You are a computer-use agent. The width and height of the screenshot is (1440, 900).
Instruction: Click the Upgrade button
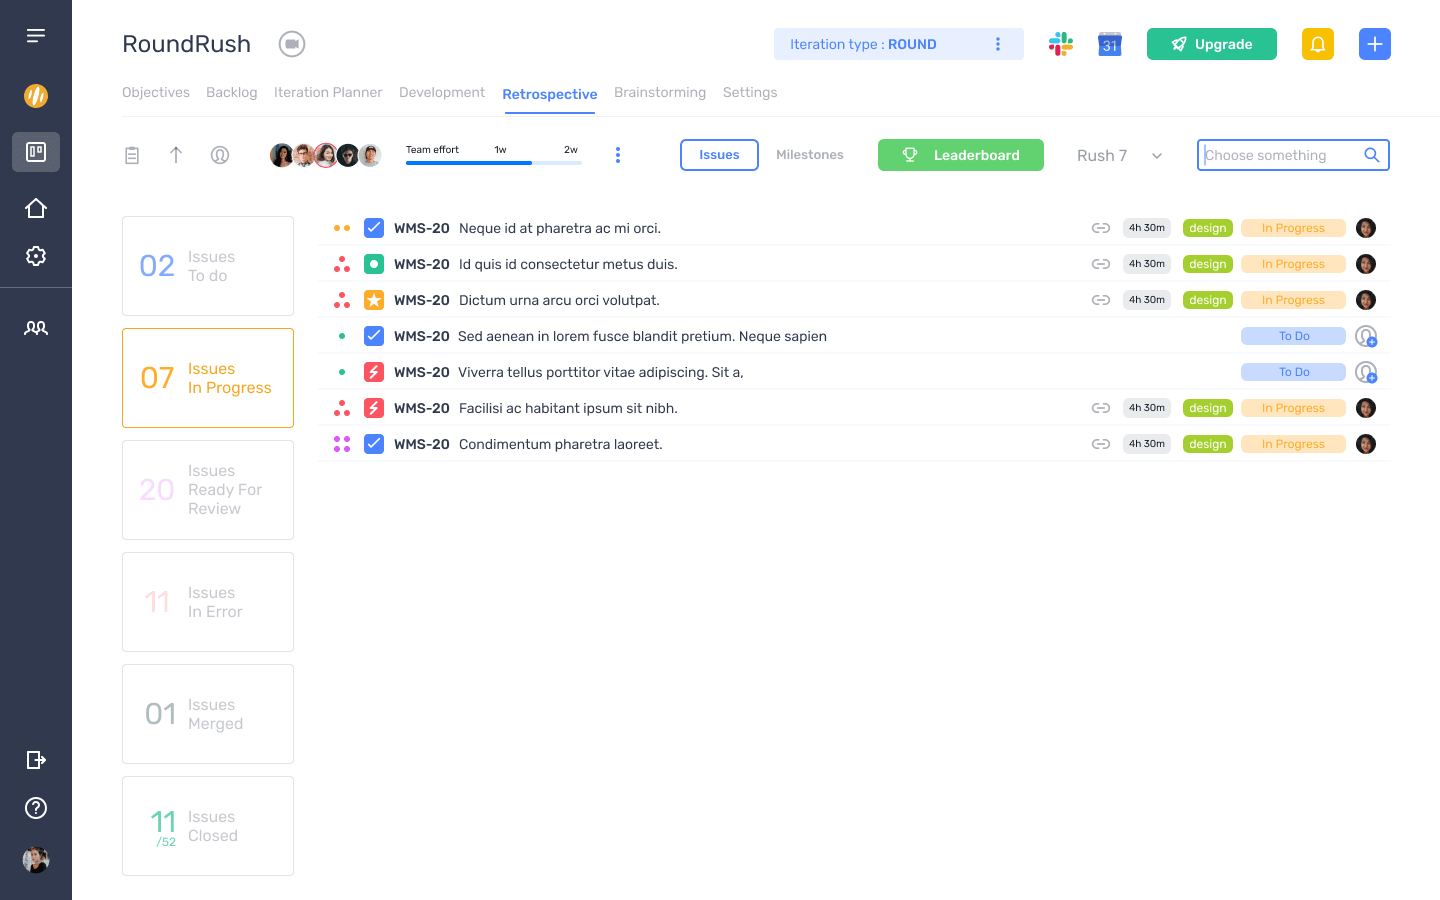[1212, 44]
